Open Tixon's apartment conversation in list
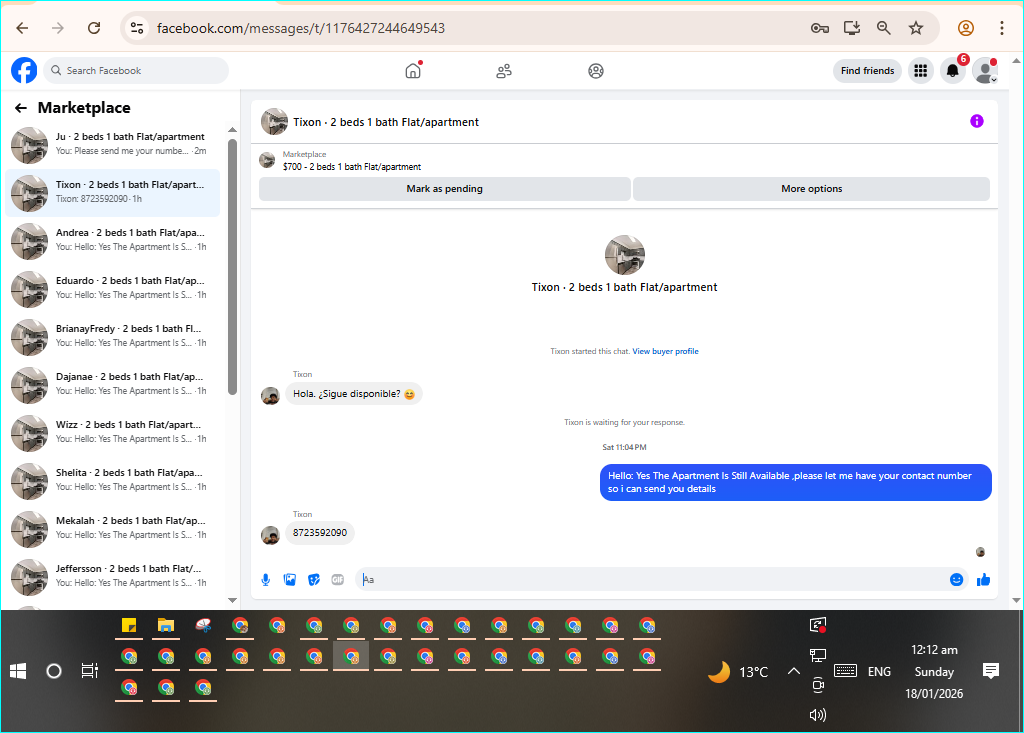 112,193
